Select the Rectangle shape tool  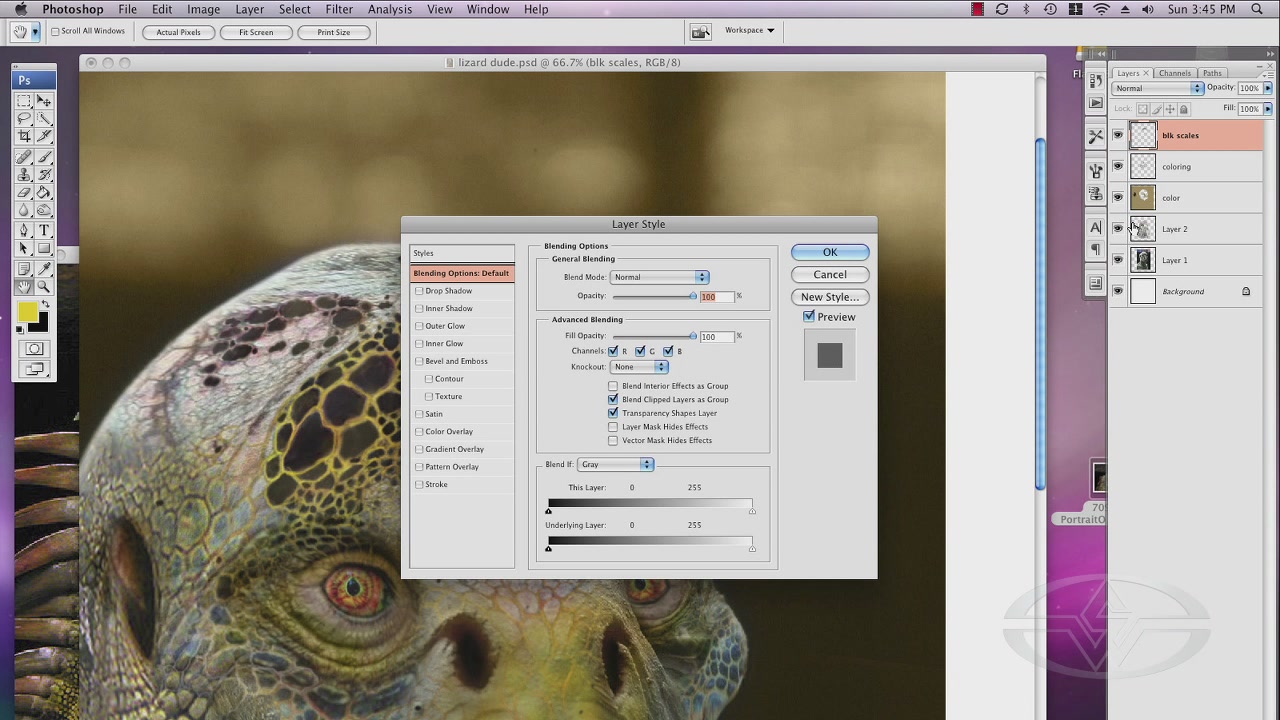tap(44, 249)
